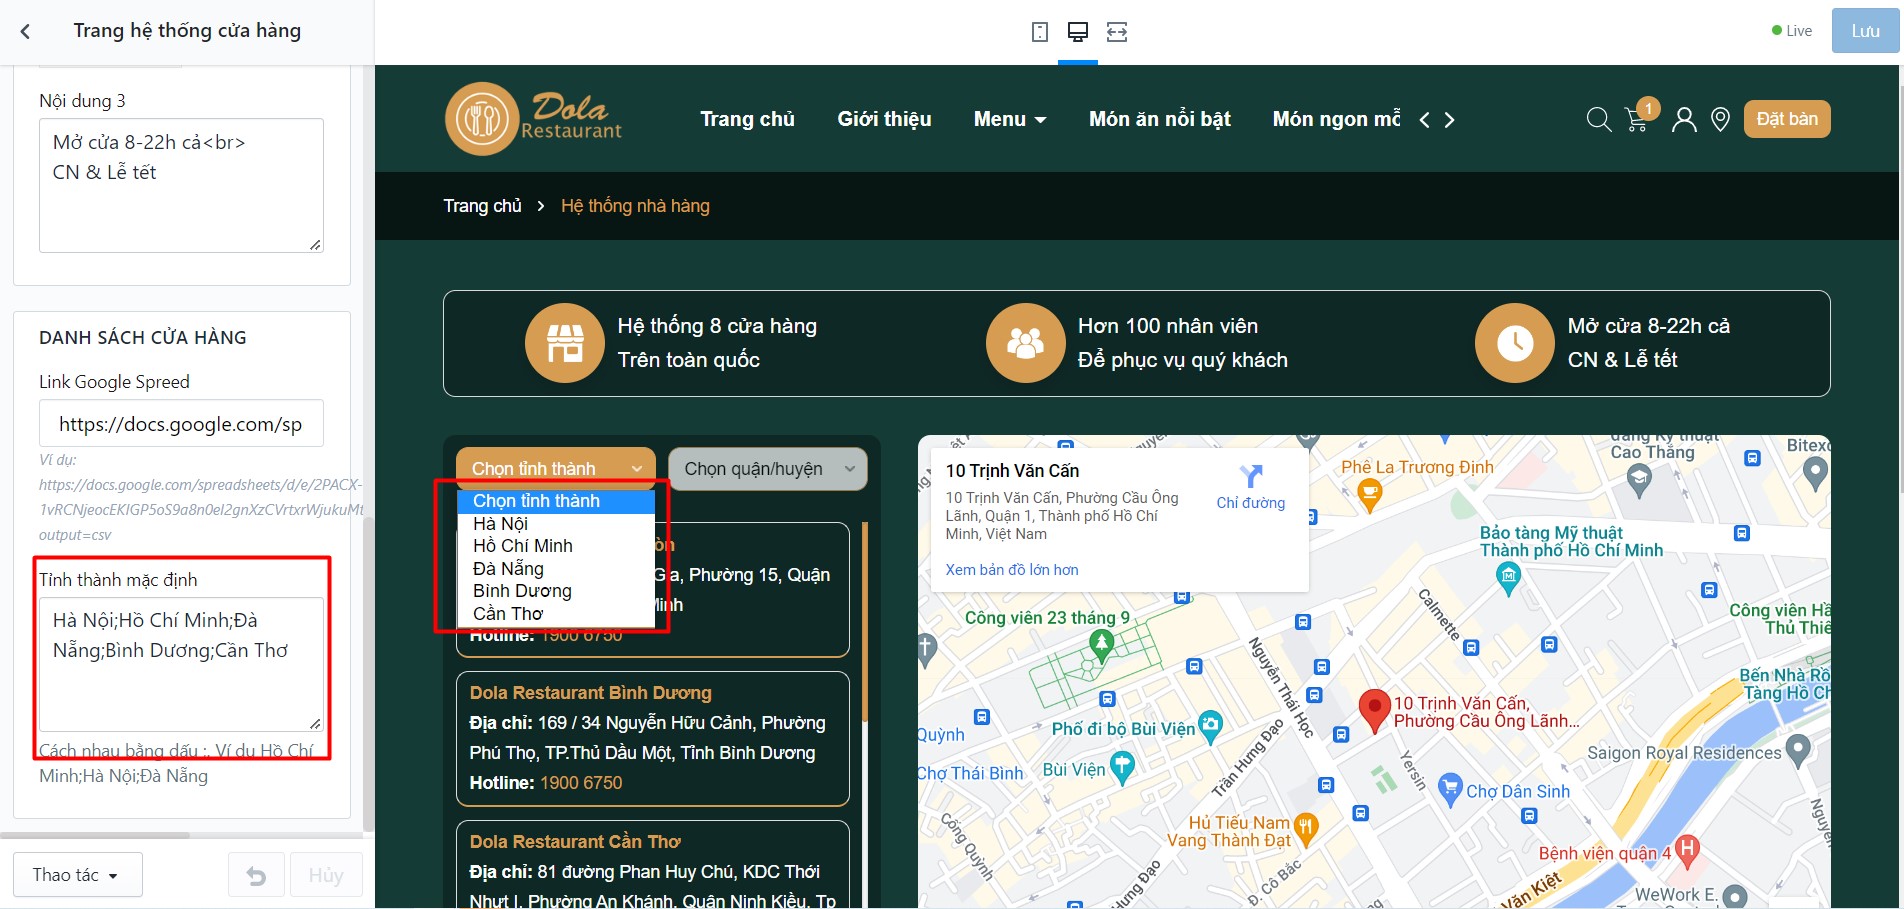Click the staff group icon
The height and width of the screenshot is (909, 1904).
(x=1025, y=343)
